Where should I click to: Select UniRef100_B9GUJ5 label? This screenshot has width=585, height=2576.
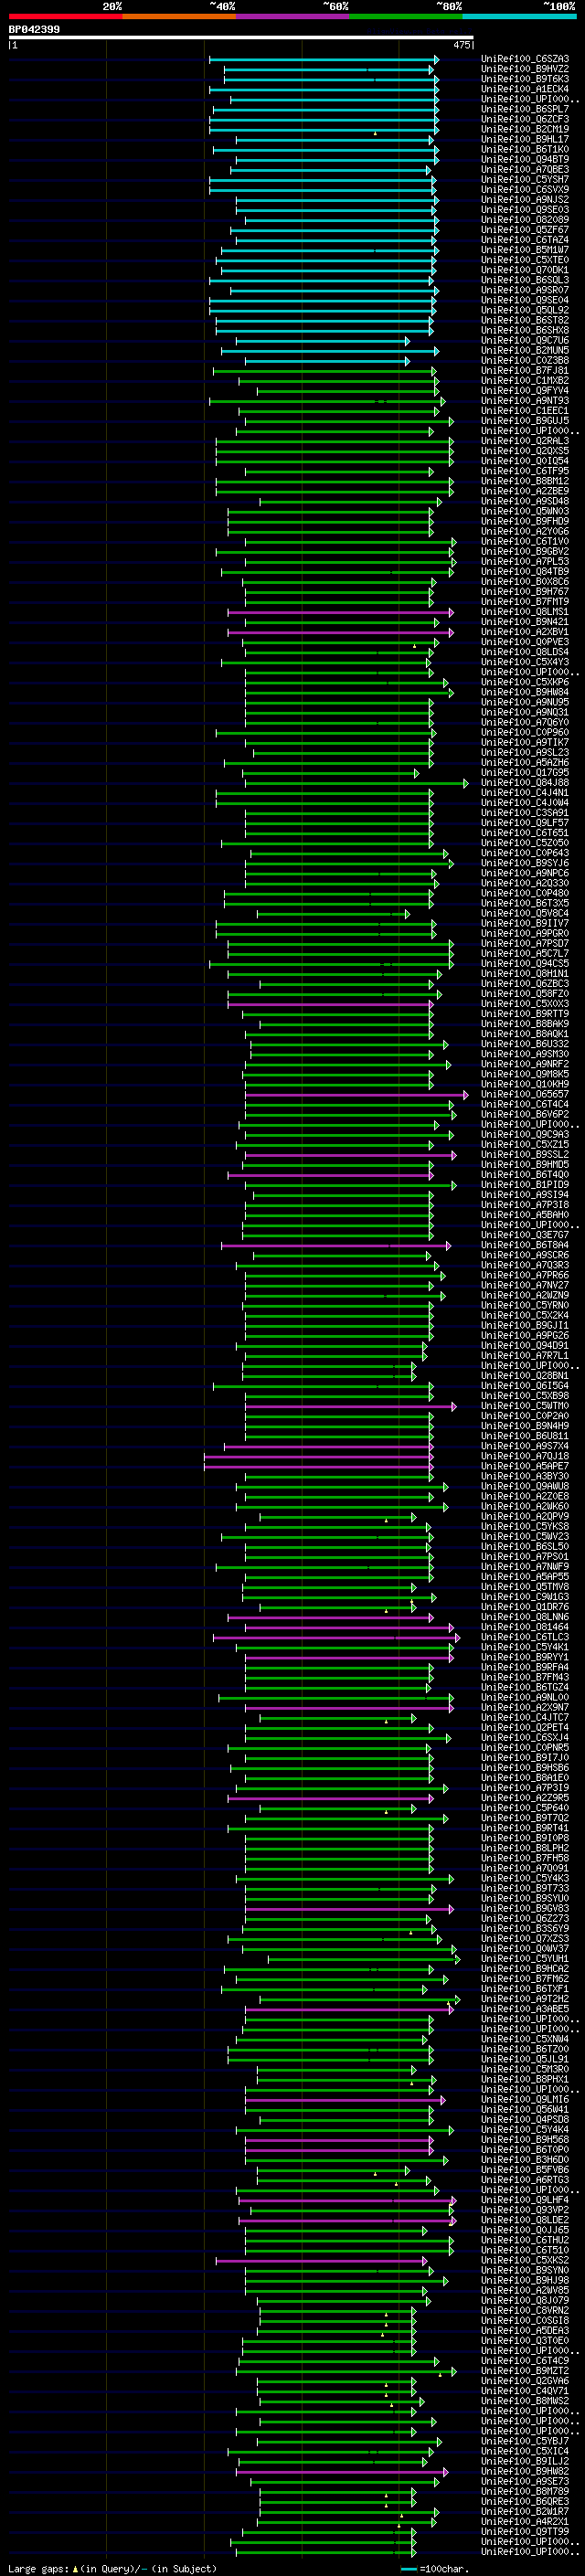point(525,421)
